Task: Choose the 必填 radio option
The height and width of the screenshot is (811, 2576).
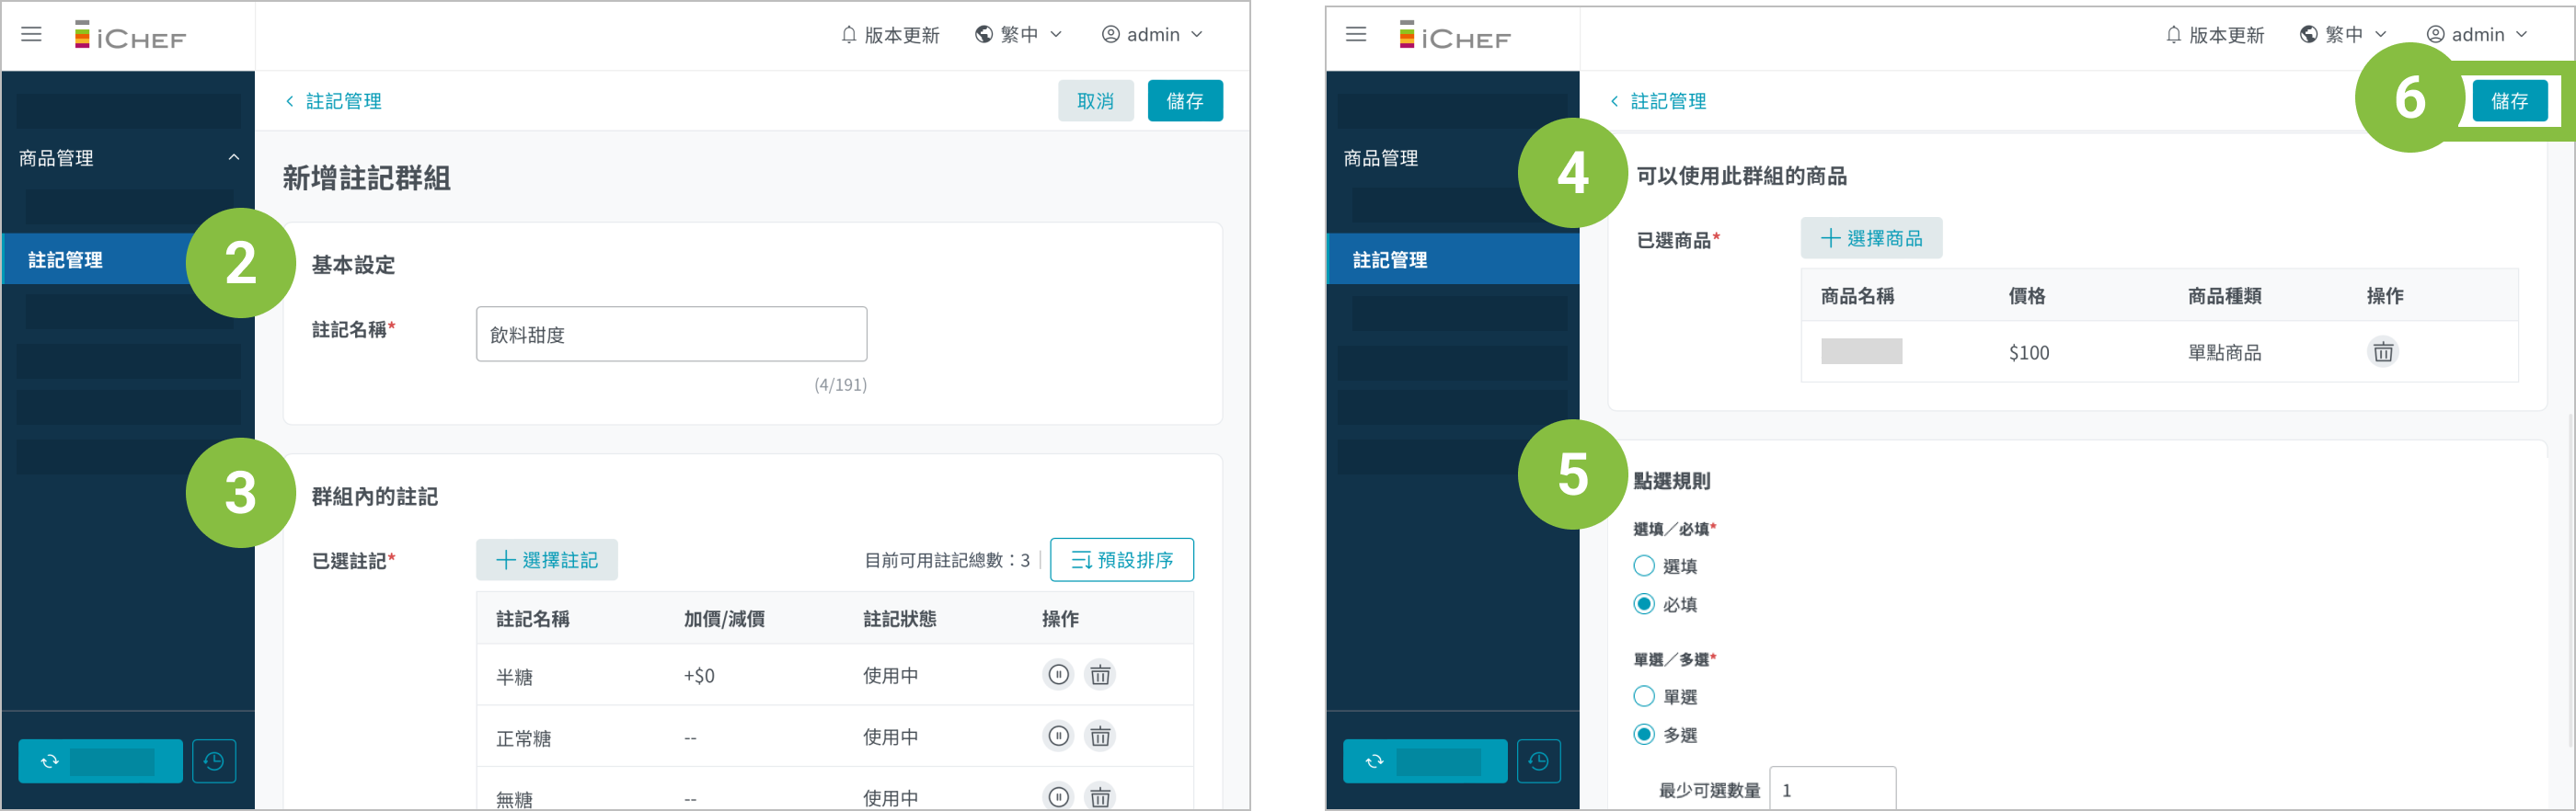Action: coord(1643,604)
